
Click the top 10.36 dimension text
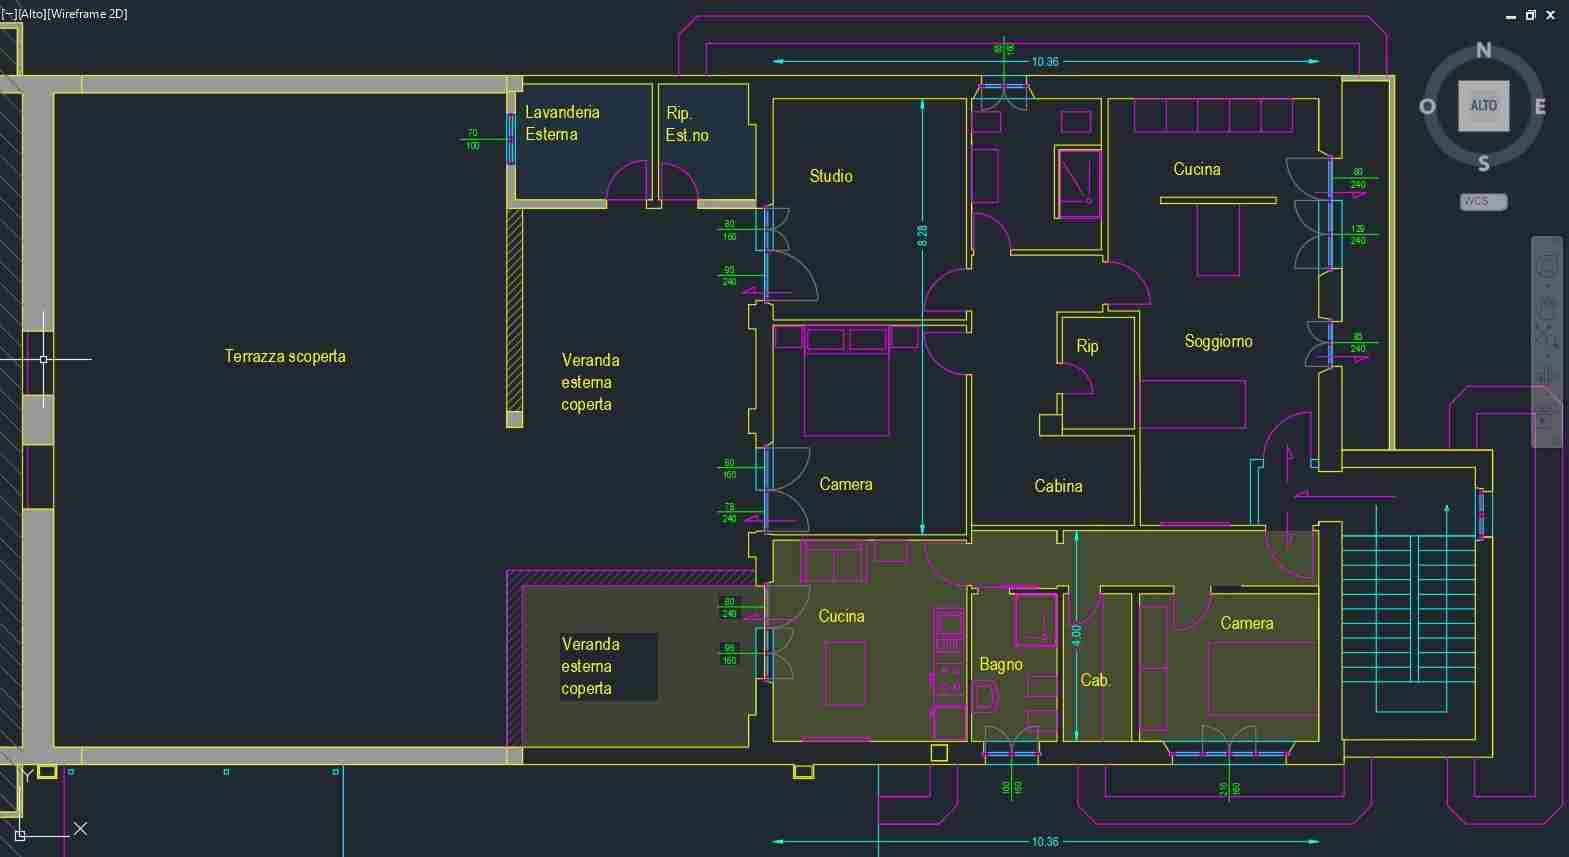pyautogui.click(x=1045, y=62)
